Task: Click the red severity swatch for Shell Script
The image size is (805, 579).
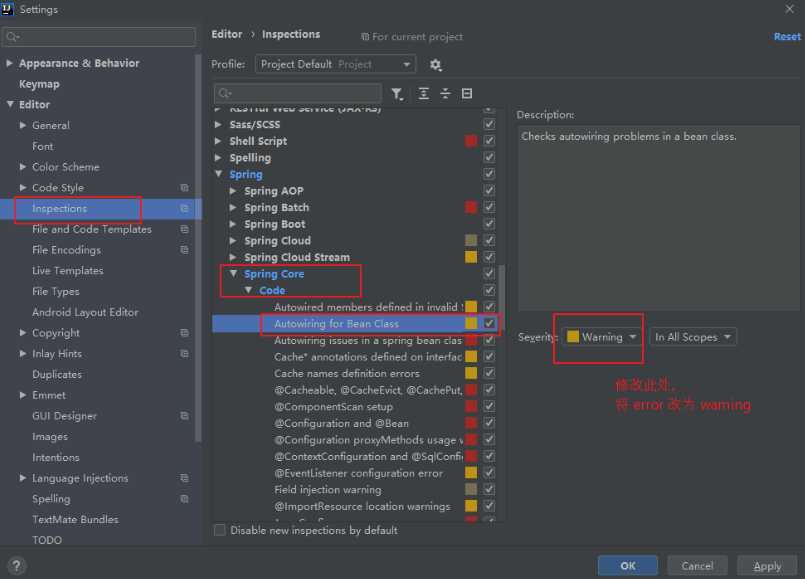Action: (x=471, y=141)
